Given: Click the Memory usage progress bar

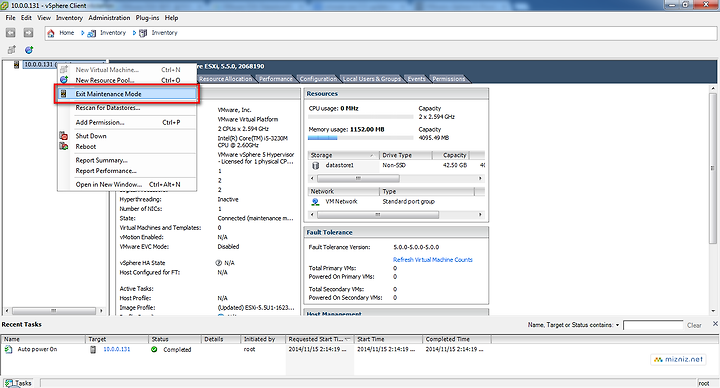Looking at the screenshot, I should (x=360, y=138).
